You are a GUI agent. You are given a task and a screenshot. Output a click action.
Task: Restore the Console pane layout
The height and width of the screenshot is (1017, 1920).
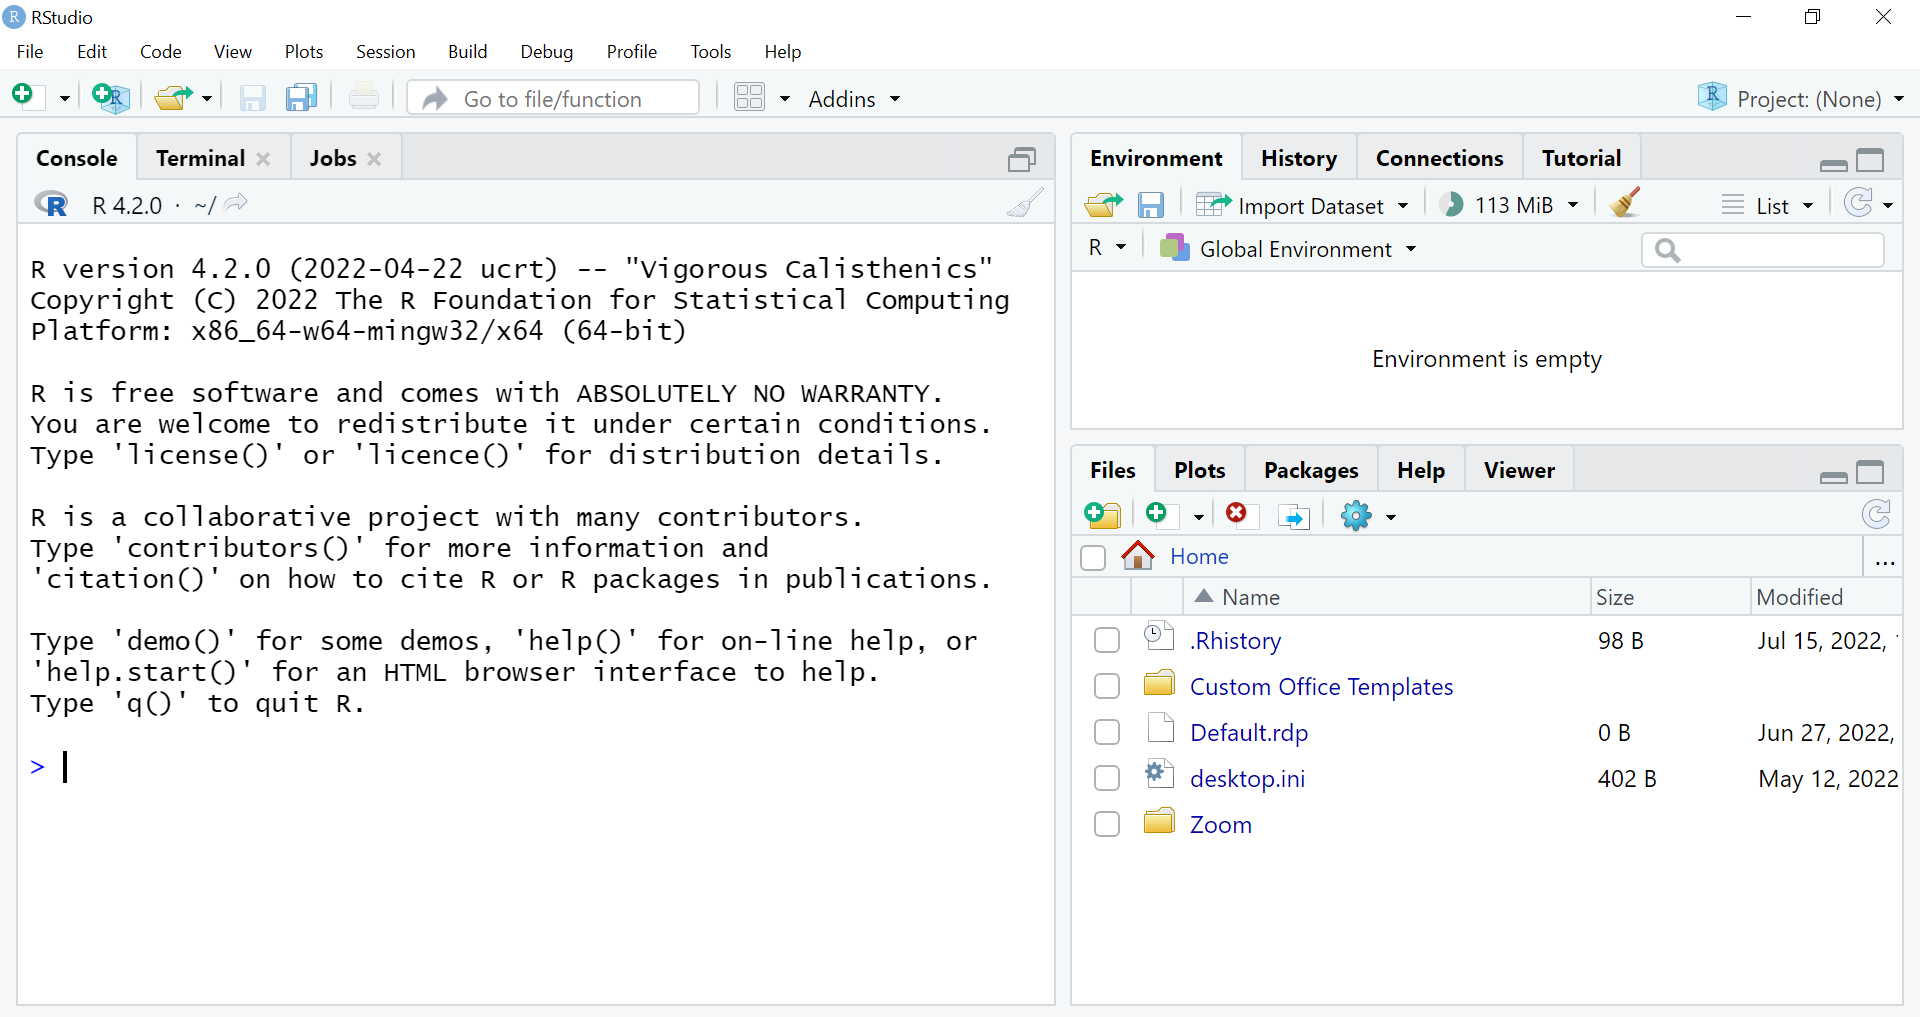pyautogui.click(x=1022, y=159)
